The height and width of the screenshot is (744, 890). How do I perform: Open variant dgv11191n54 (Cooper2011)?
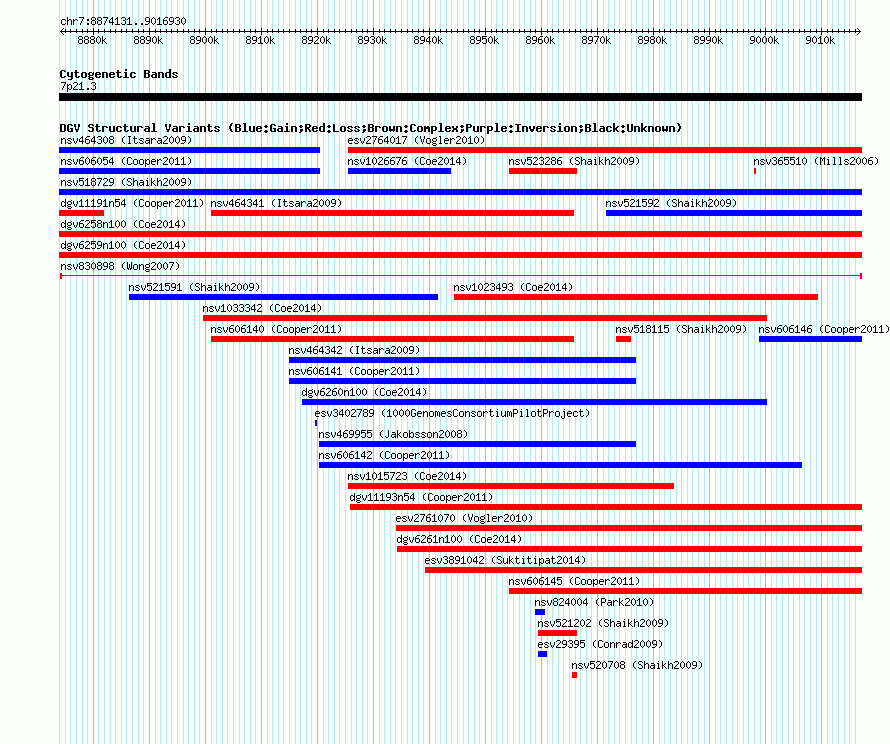(132, 203)
